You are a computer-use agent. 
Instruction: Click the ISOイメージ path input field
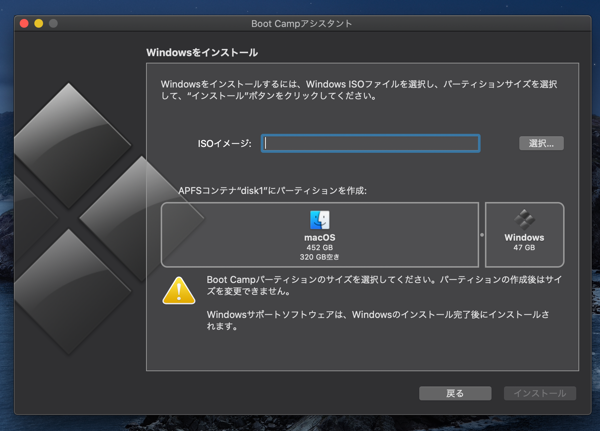click(370, 144)
